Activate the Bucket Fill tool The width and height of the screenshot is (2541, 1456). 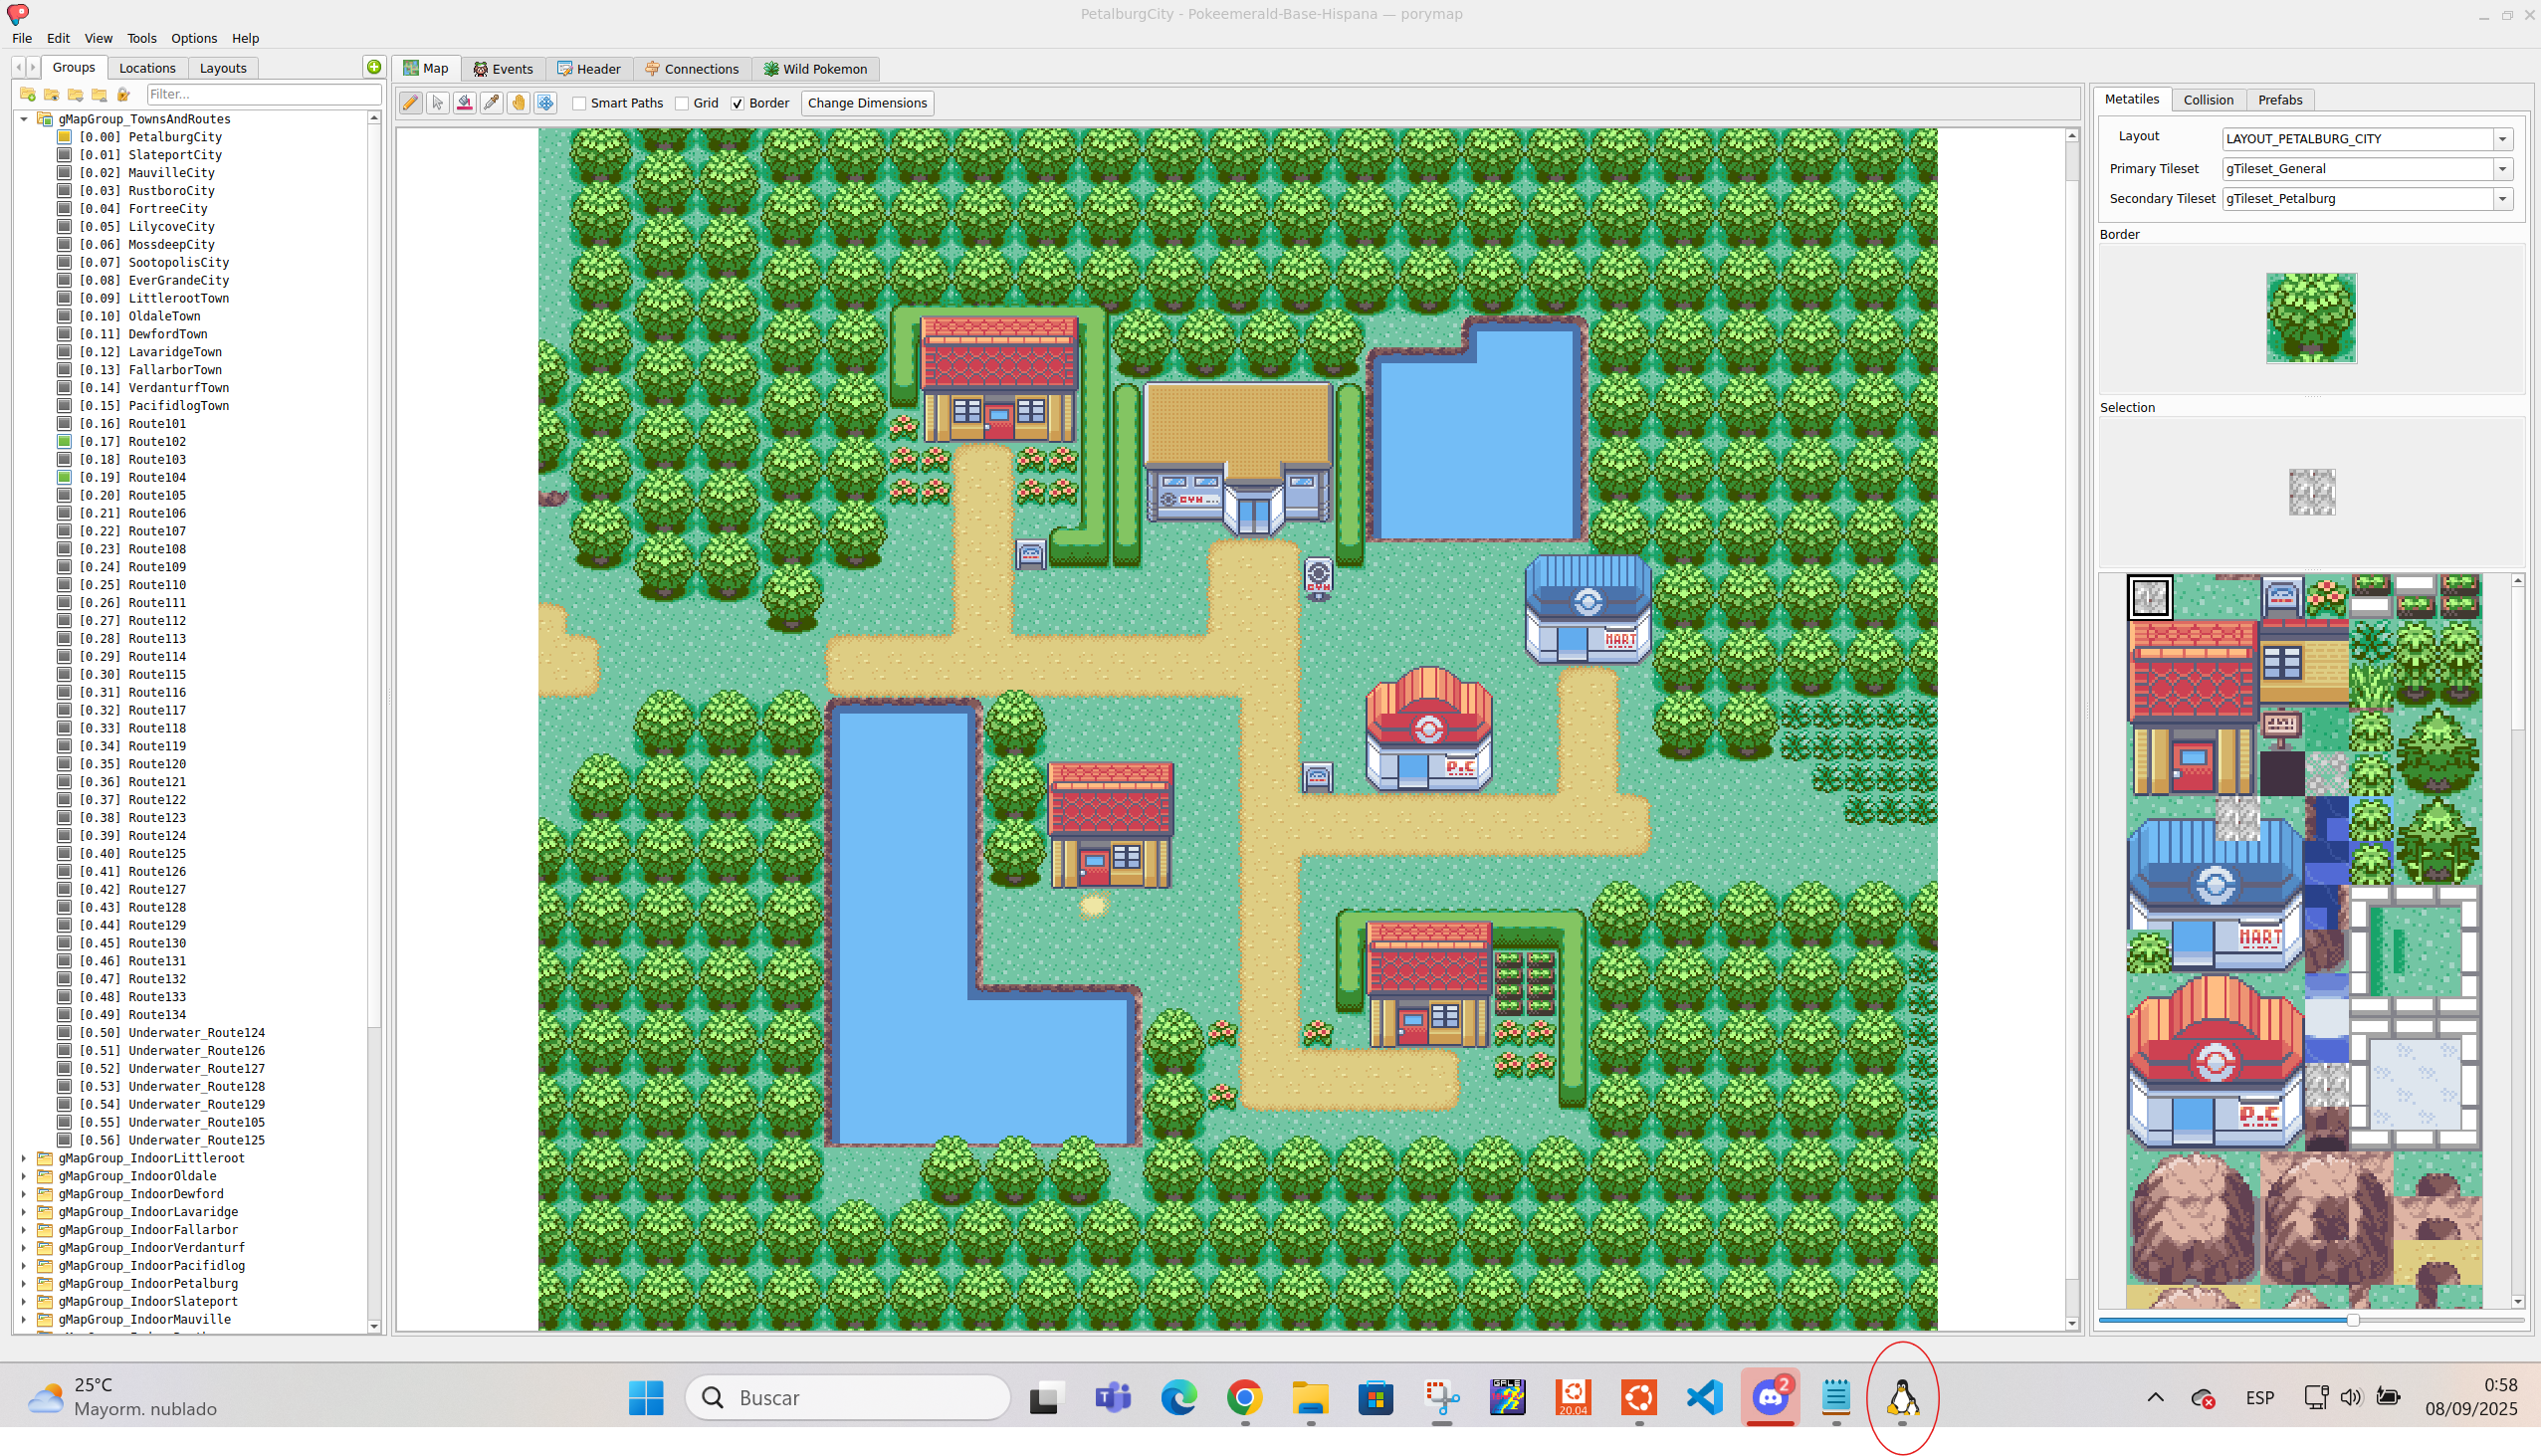(465, 103)
